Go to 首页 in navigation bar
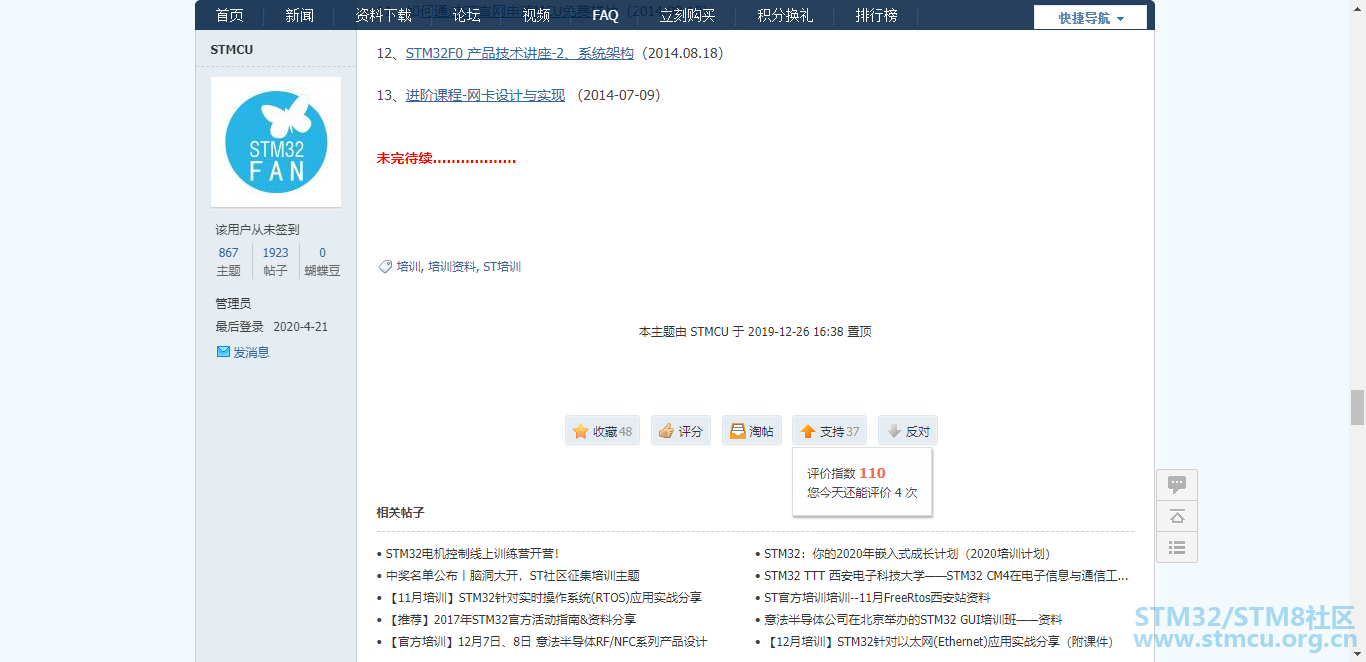Screen dimensions: 1366x662 (229, 15)
